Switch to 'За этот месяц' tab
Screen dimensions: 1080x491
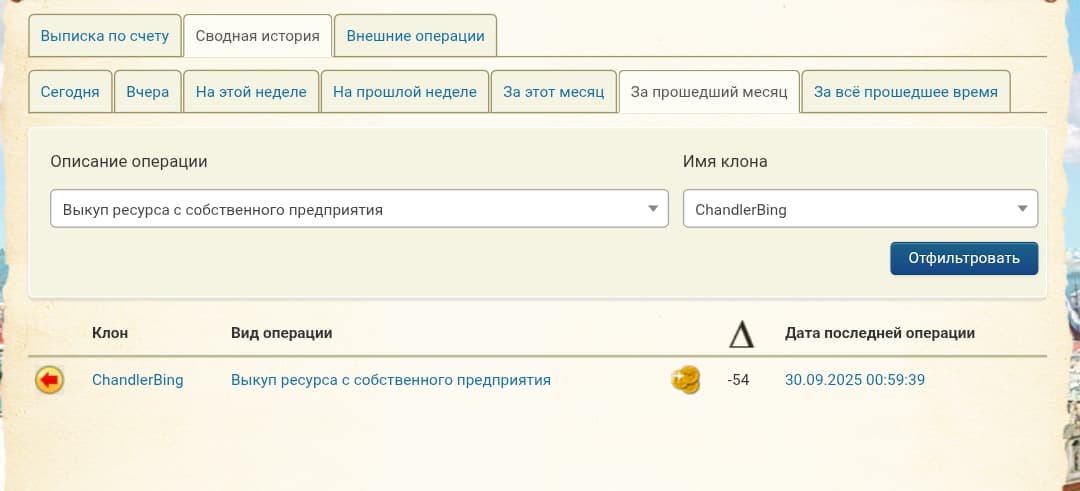[554, 92]
